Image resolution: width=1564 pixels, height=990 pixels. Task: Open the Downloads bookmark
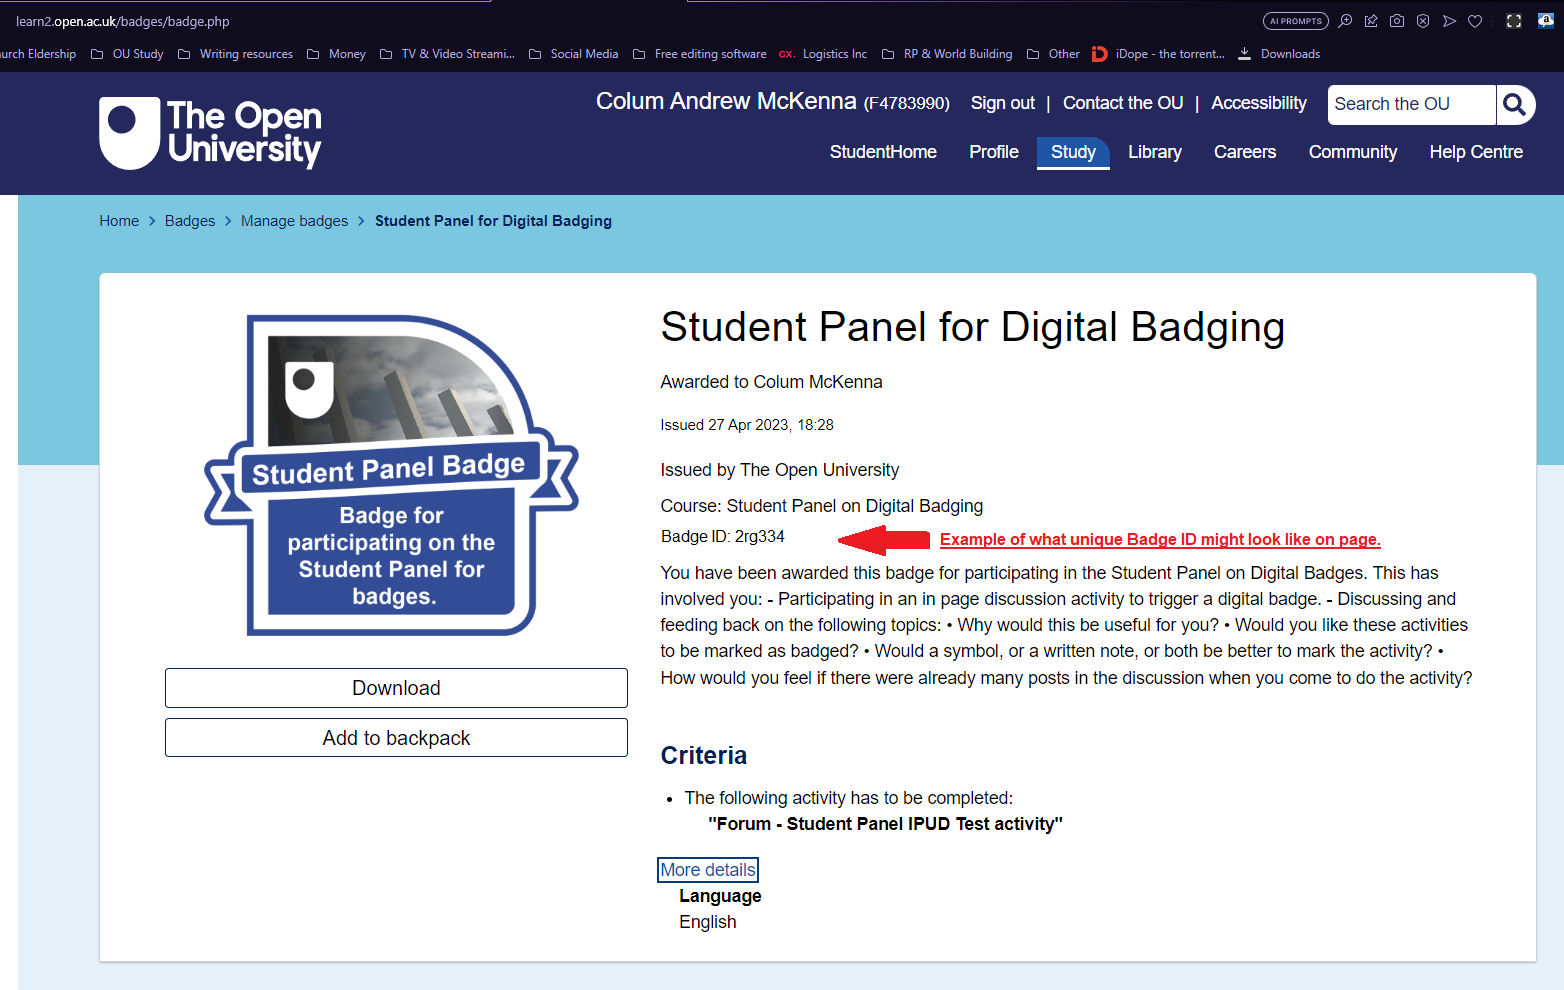coord(1279,54)
